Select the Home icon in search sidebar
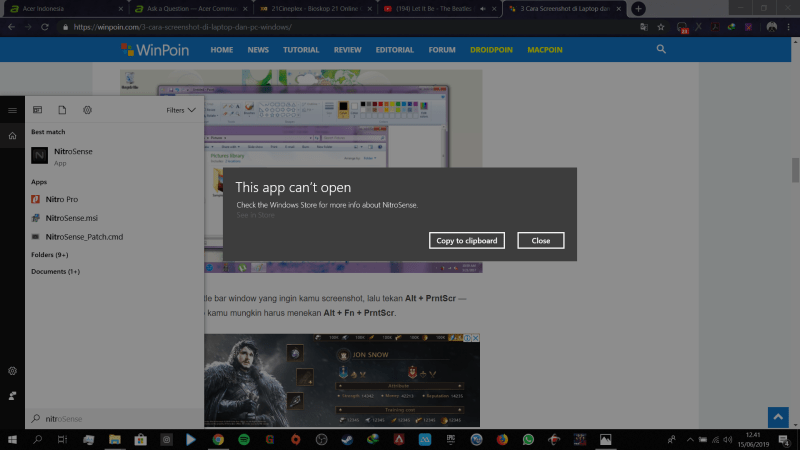 point(12,136)
